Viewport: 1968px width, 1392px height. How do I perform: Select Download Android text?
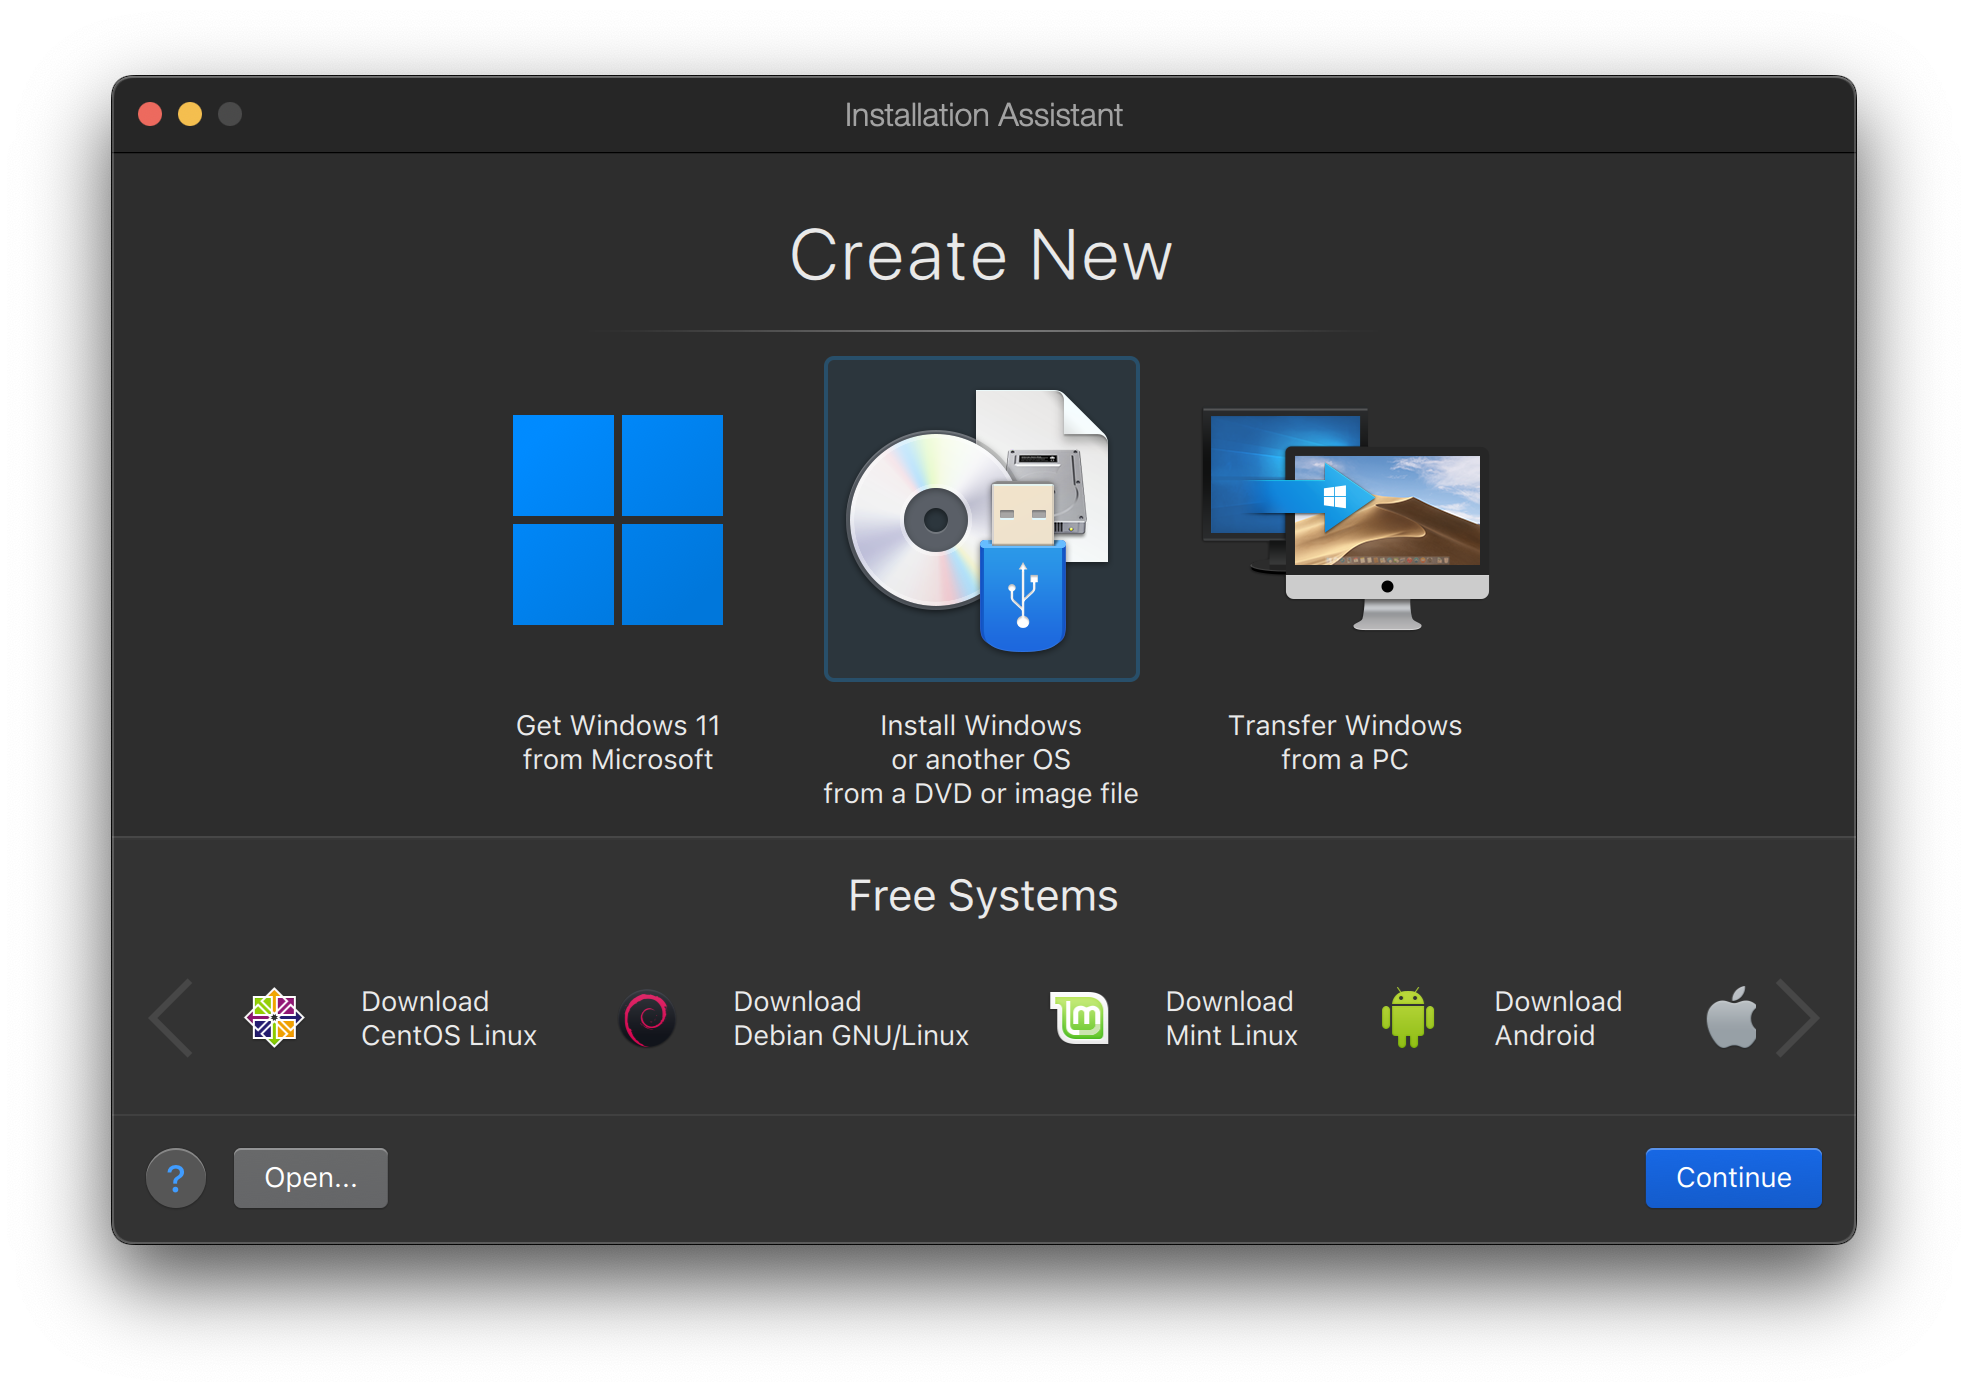pyautogui.click(x=1557, y=1018)
